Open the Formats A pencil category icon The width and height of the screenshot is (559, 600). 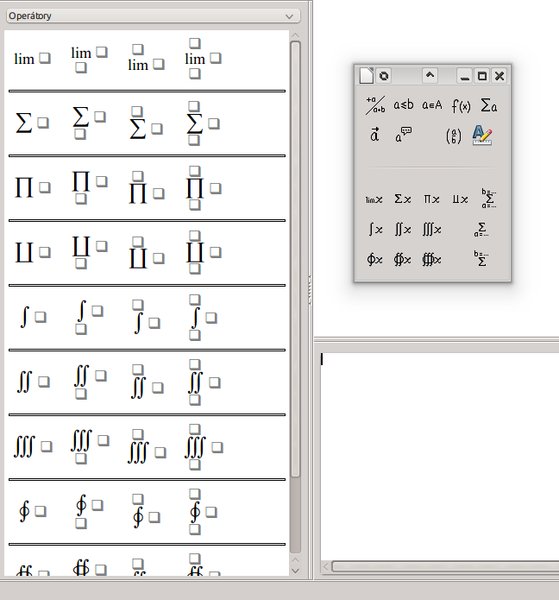(x=482, y=135)
